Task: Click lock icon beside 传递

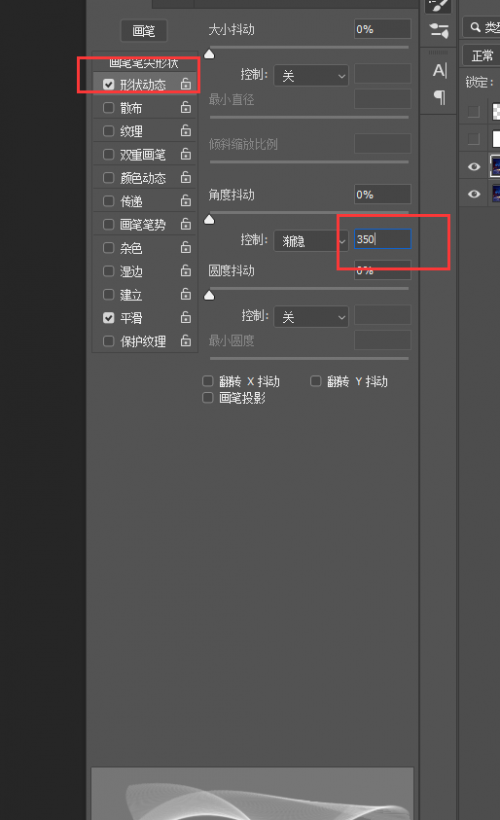Action: pos(186,201)
